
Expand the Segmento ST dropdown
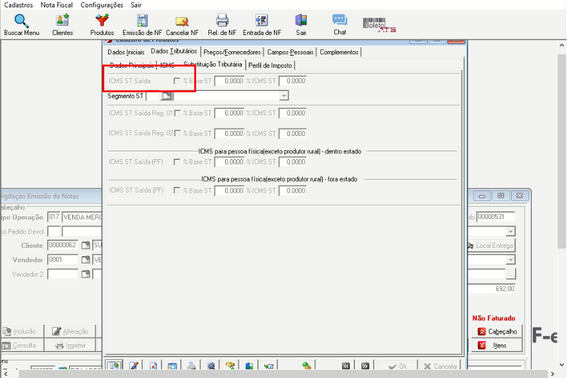[x=284, y=96]
